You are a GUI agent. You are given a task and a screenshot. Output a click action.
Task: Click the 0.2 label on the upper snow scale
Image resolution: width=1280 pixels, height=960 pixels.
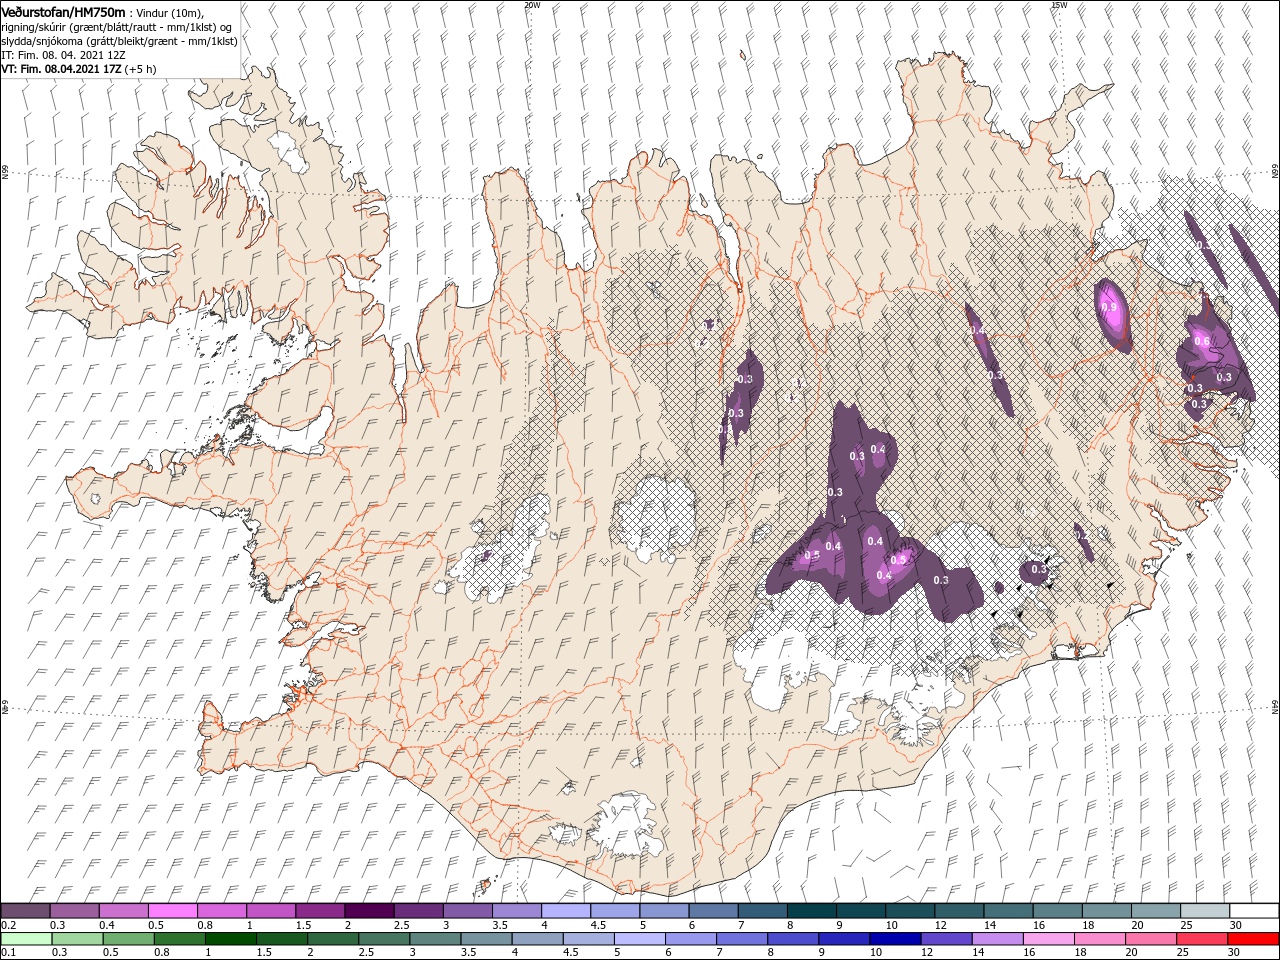coord(8,925)
